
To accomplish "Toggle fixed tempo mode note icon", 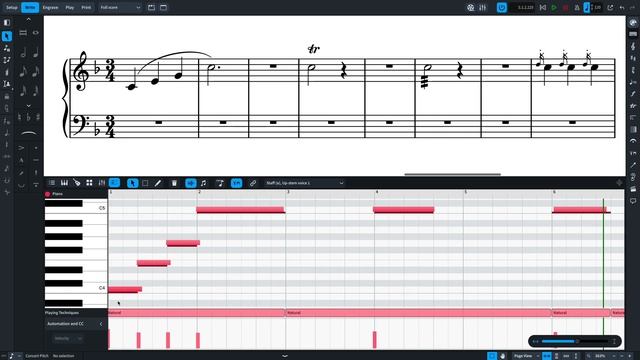I will (x=587, y=7).
